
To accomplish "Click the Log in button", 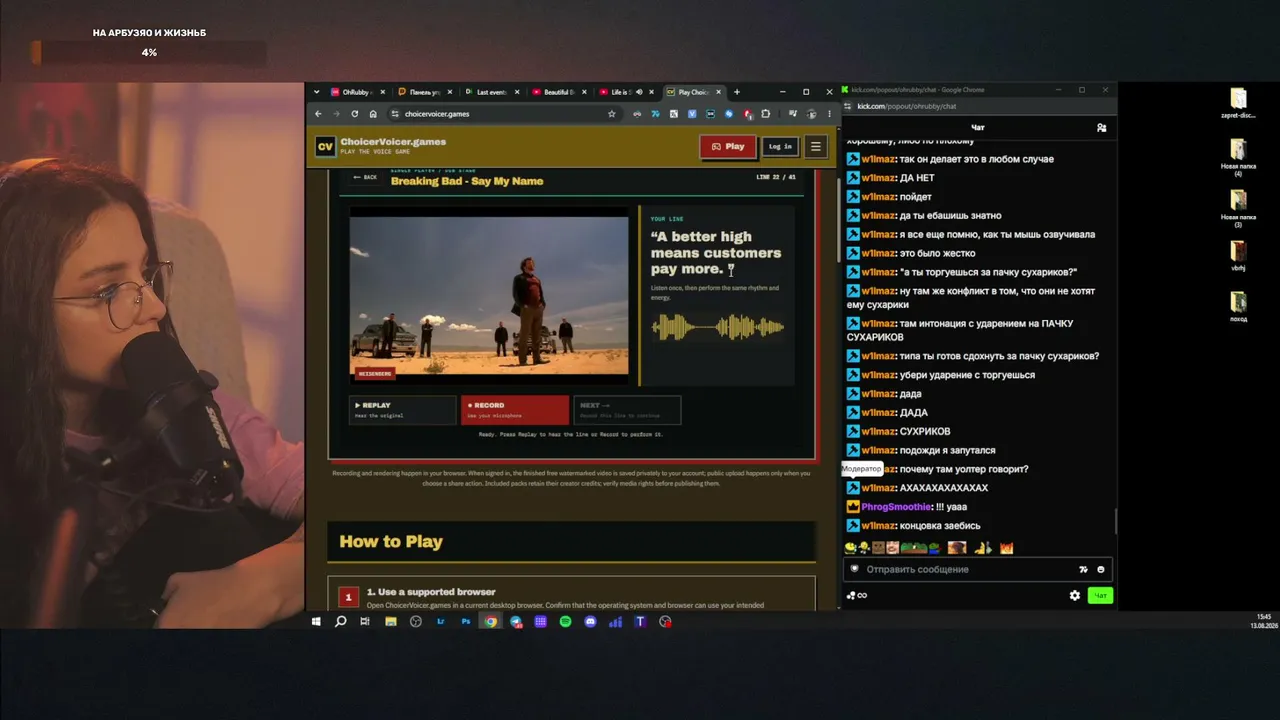I will coord(780,146).
